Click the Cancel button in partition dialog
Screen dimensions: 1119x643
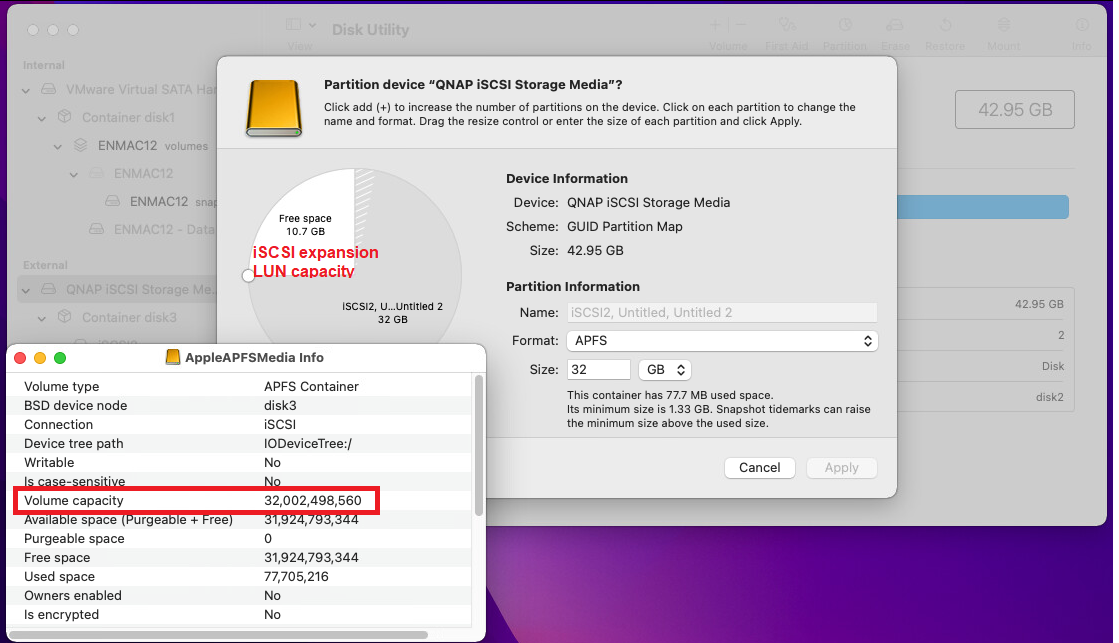pyautogui.click(x=759, y=467)
